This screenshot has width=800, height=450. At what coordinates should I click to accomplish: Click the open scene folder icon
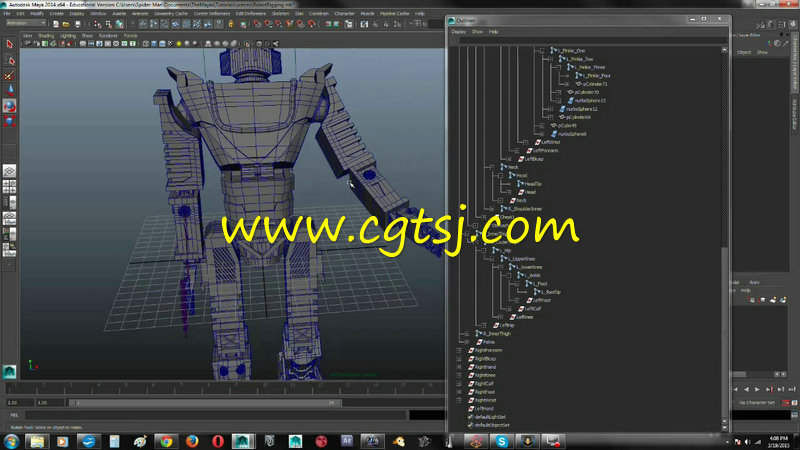(66, 24)
